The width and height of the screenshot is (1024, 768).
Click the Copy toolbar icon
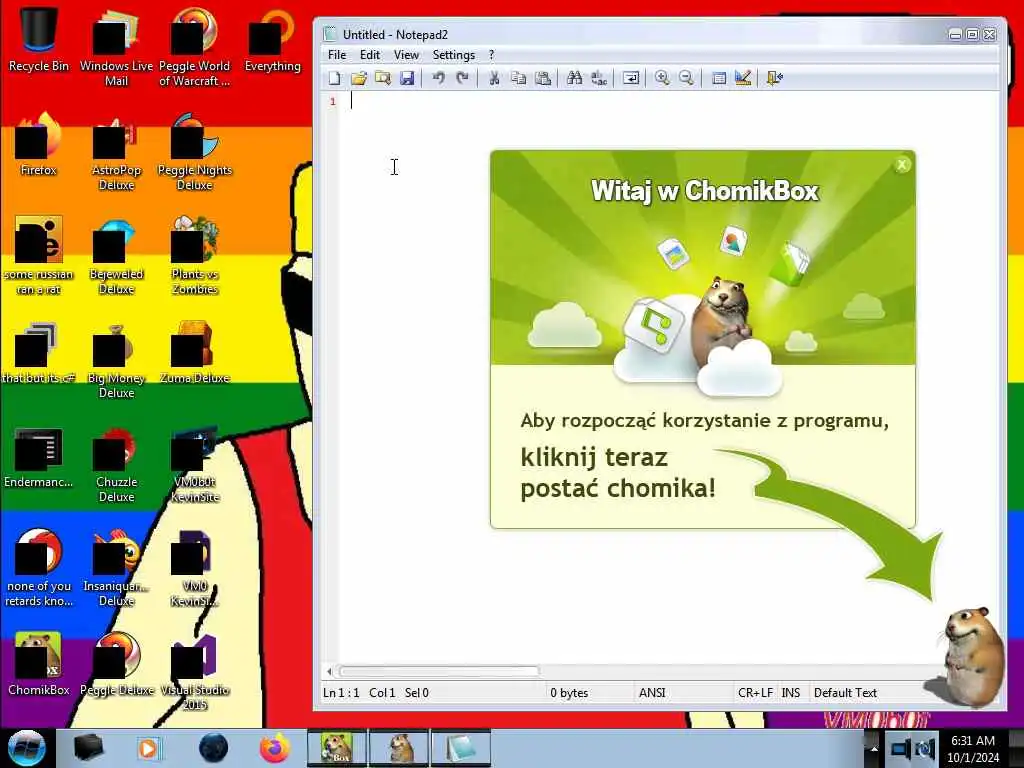click(519, 78)
